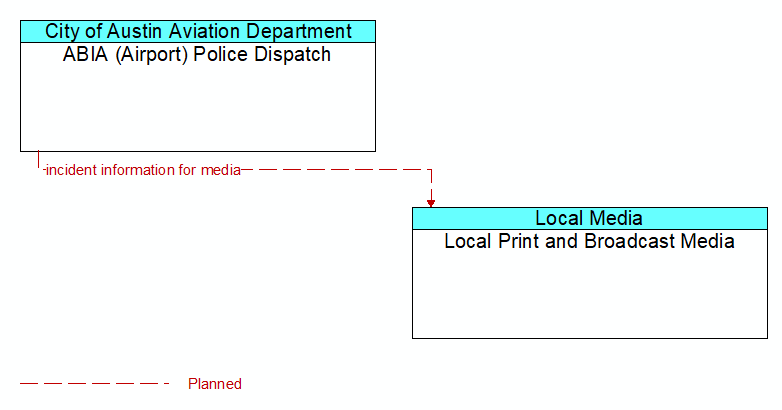Click the red arrowhead entering Local Media
The width and height of the screenshot is (782, 410).
(x=431, y=203)
